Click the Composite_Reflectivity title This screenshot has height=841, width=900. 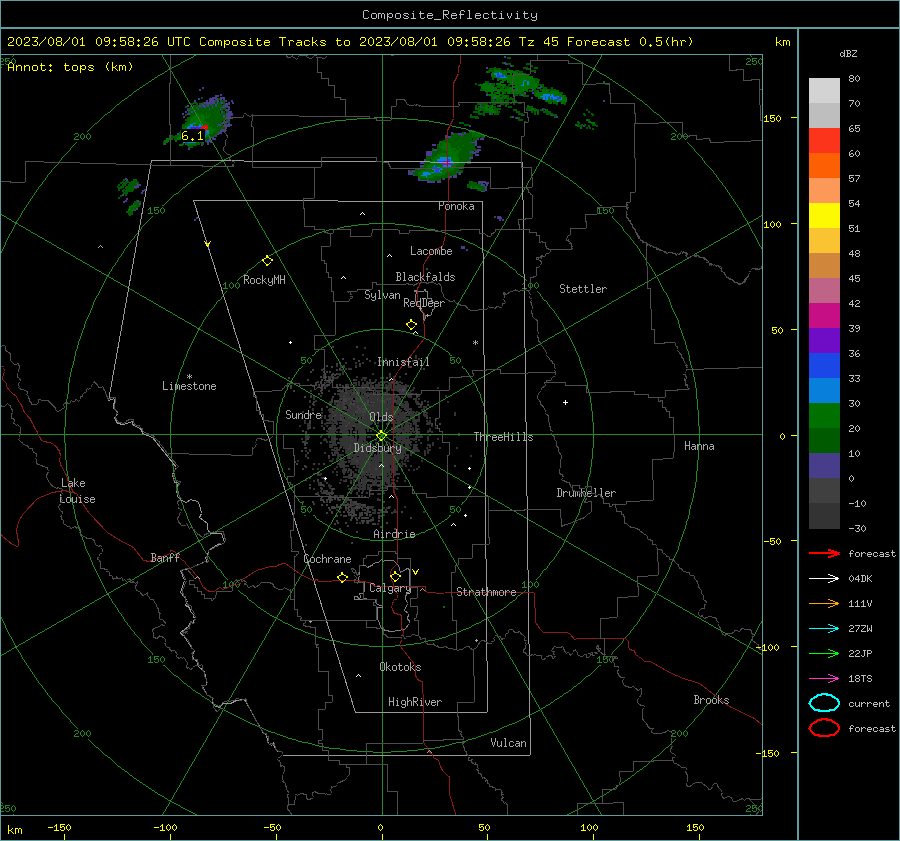(x=449, y=15)
